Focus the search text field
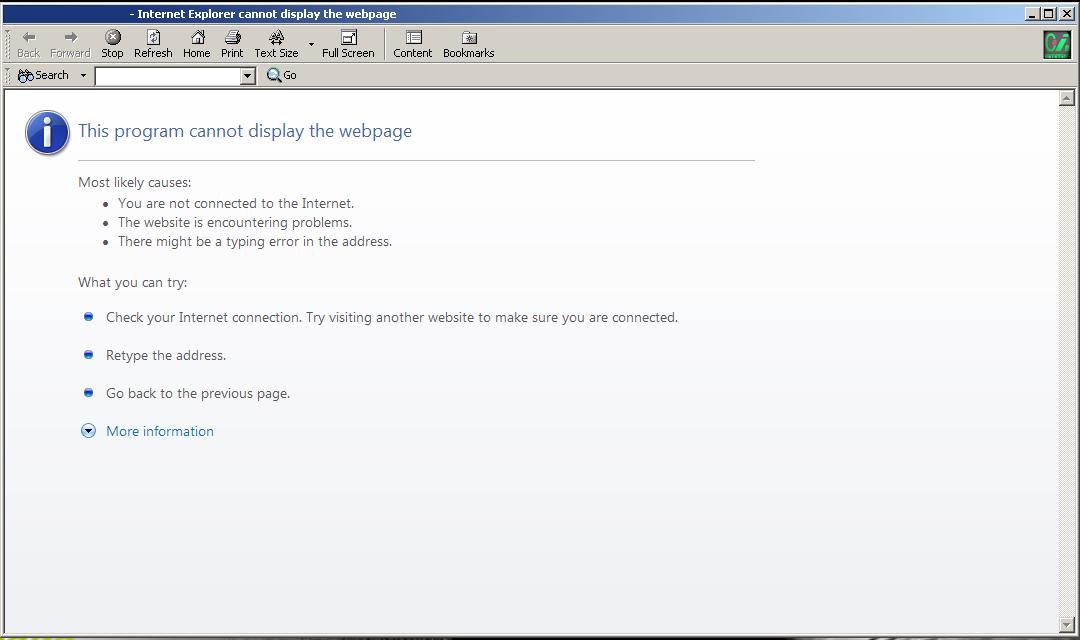 168,76
